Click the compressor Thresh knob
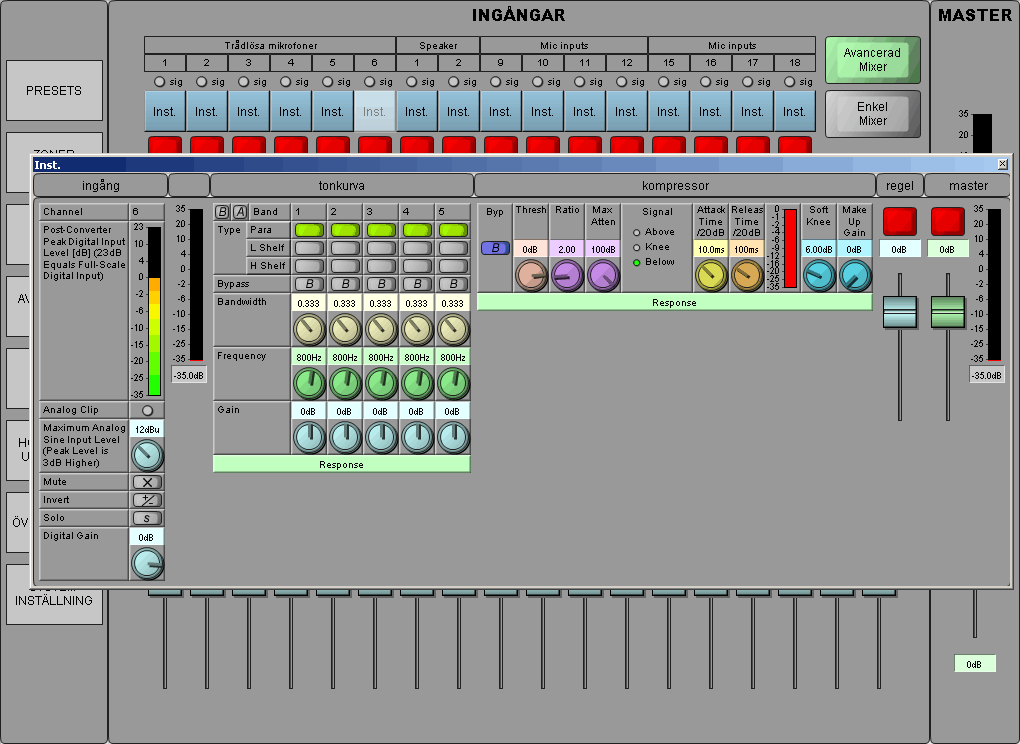 click(x=531, y=275)
